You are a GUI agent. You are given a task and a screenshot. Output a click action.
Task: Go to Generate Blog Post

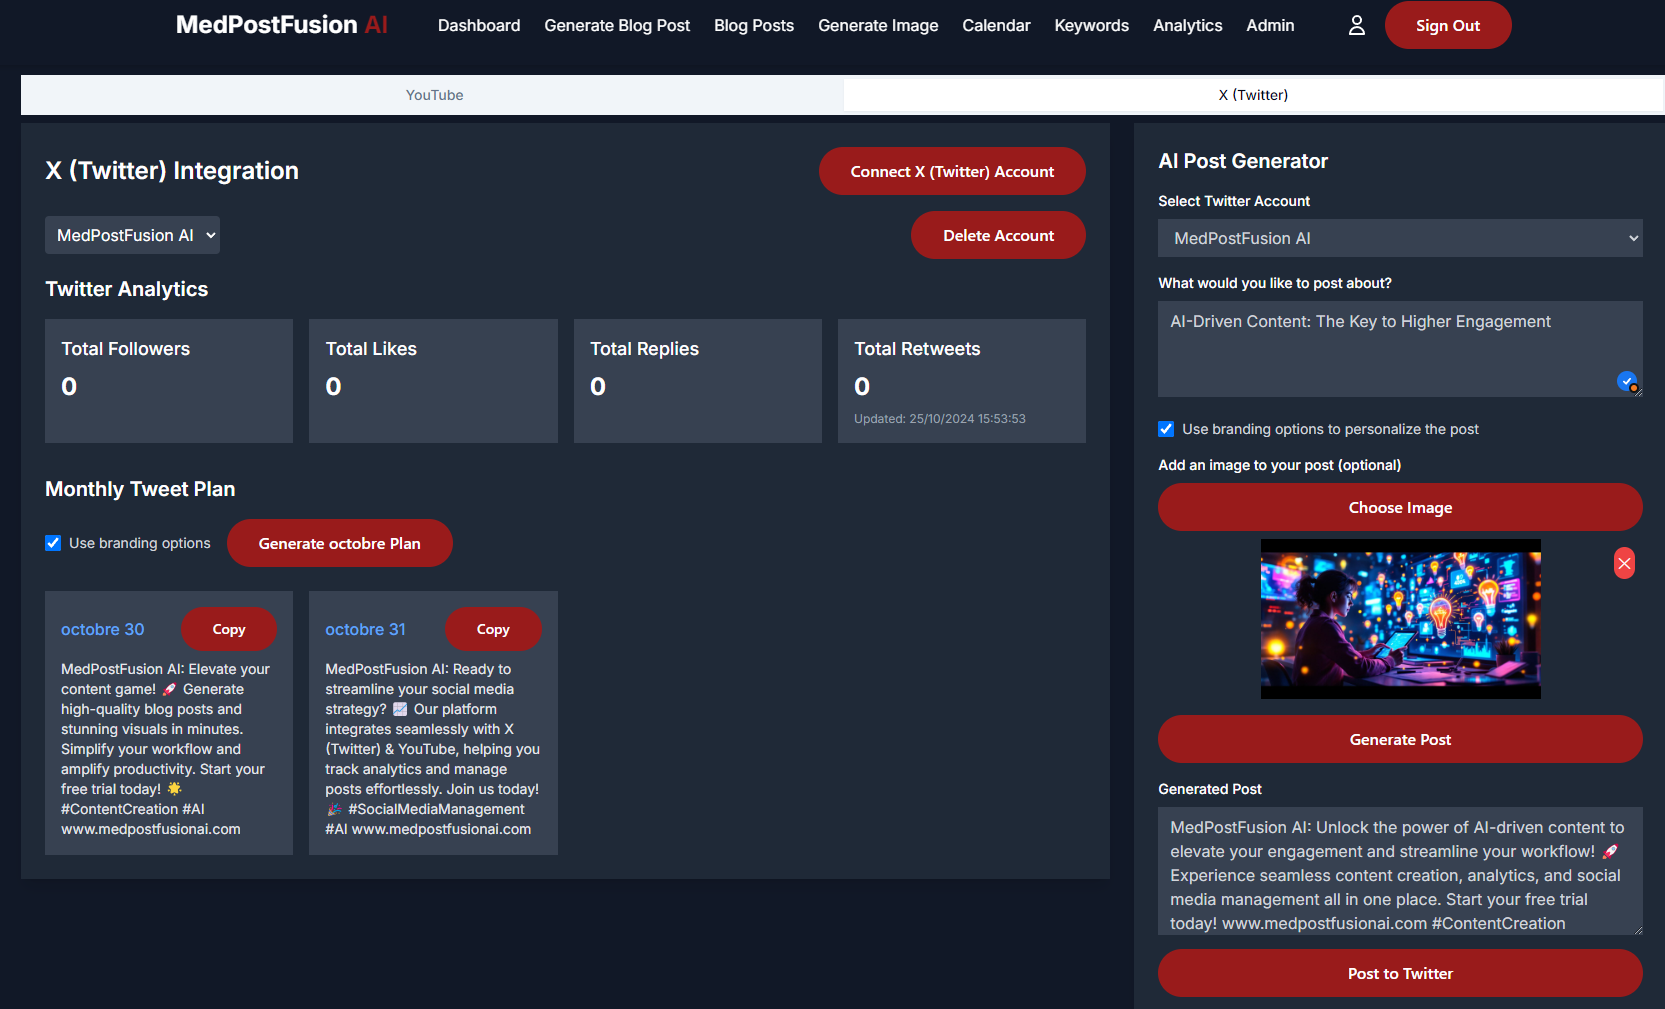click(x=617, y=26)
